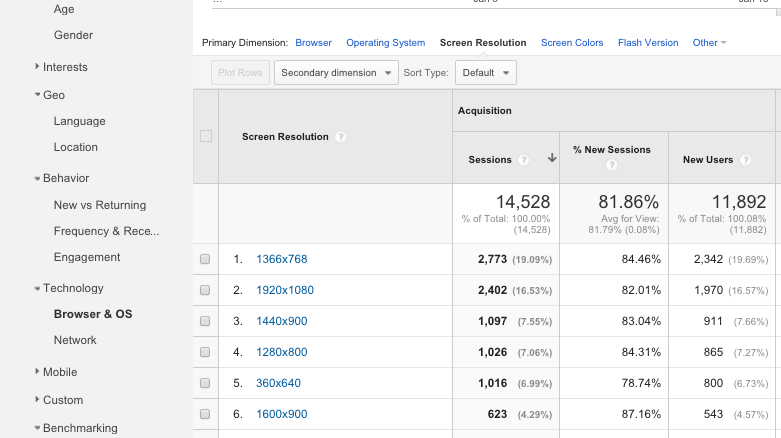Switch primary dimension to Screen Colors

point(572,43)
